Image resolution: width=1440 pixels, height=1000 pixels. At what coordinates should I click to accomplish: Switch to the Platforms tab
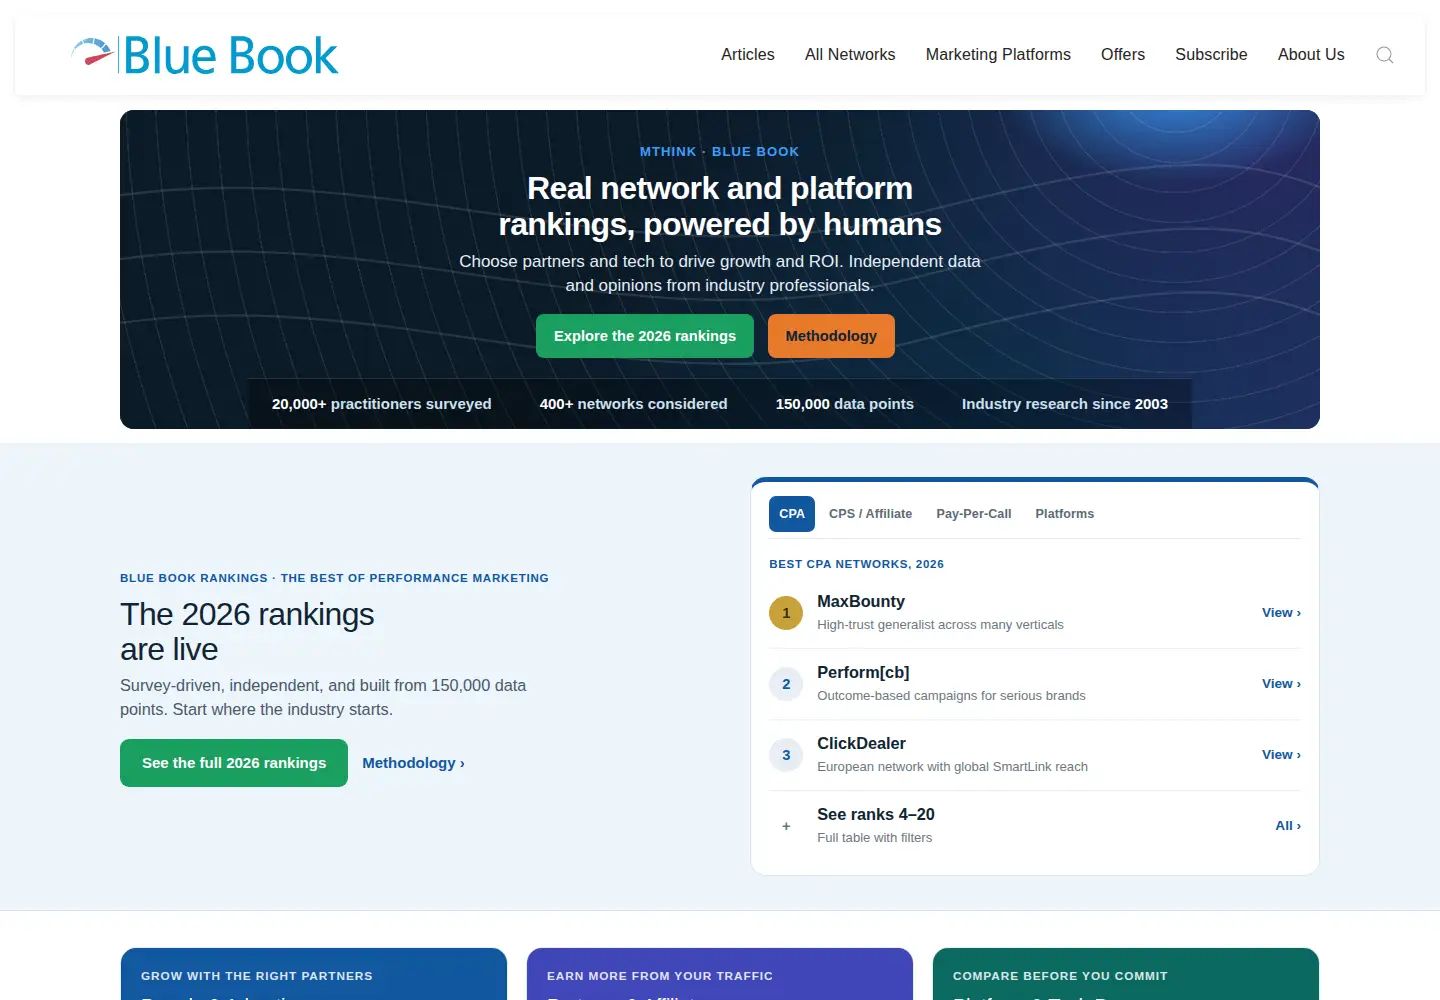click(1065, 514)
